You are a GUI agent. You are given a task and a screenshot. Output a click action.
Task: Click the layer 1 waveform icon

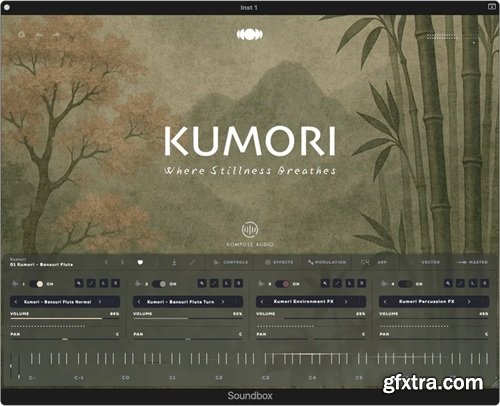15,284
